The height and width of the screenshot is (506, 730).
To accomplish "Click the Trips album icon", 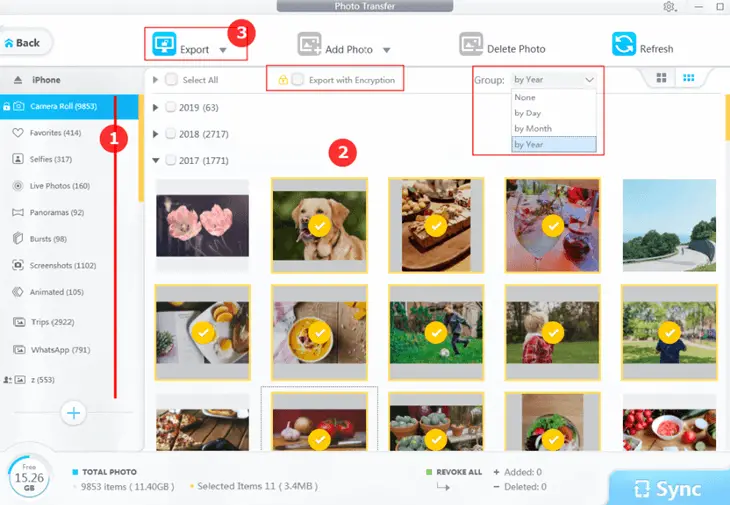I will (x=19, y=322).
